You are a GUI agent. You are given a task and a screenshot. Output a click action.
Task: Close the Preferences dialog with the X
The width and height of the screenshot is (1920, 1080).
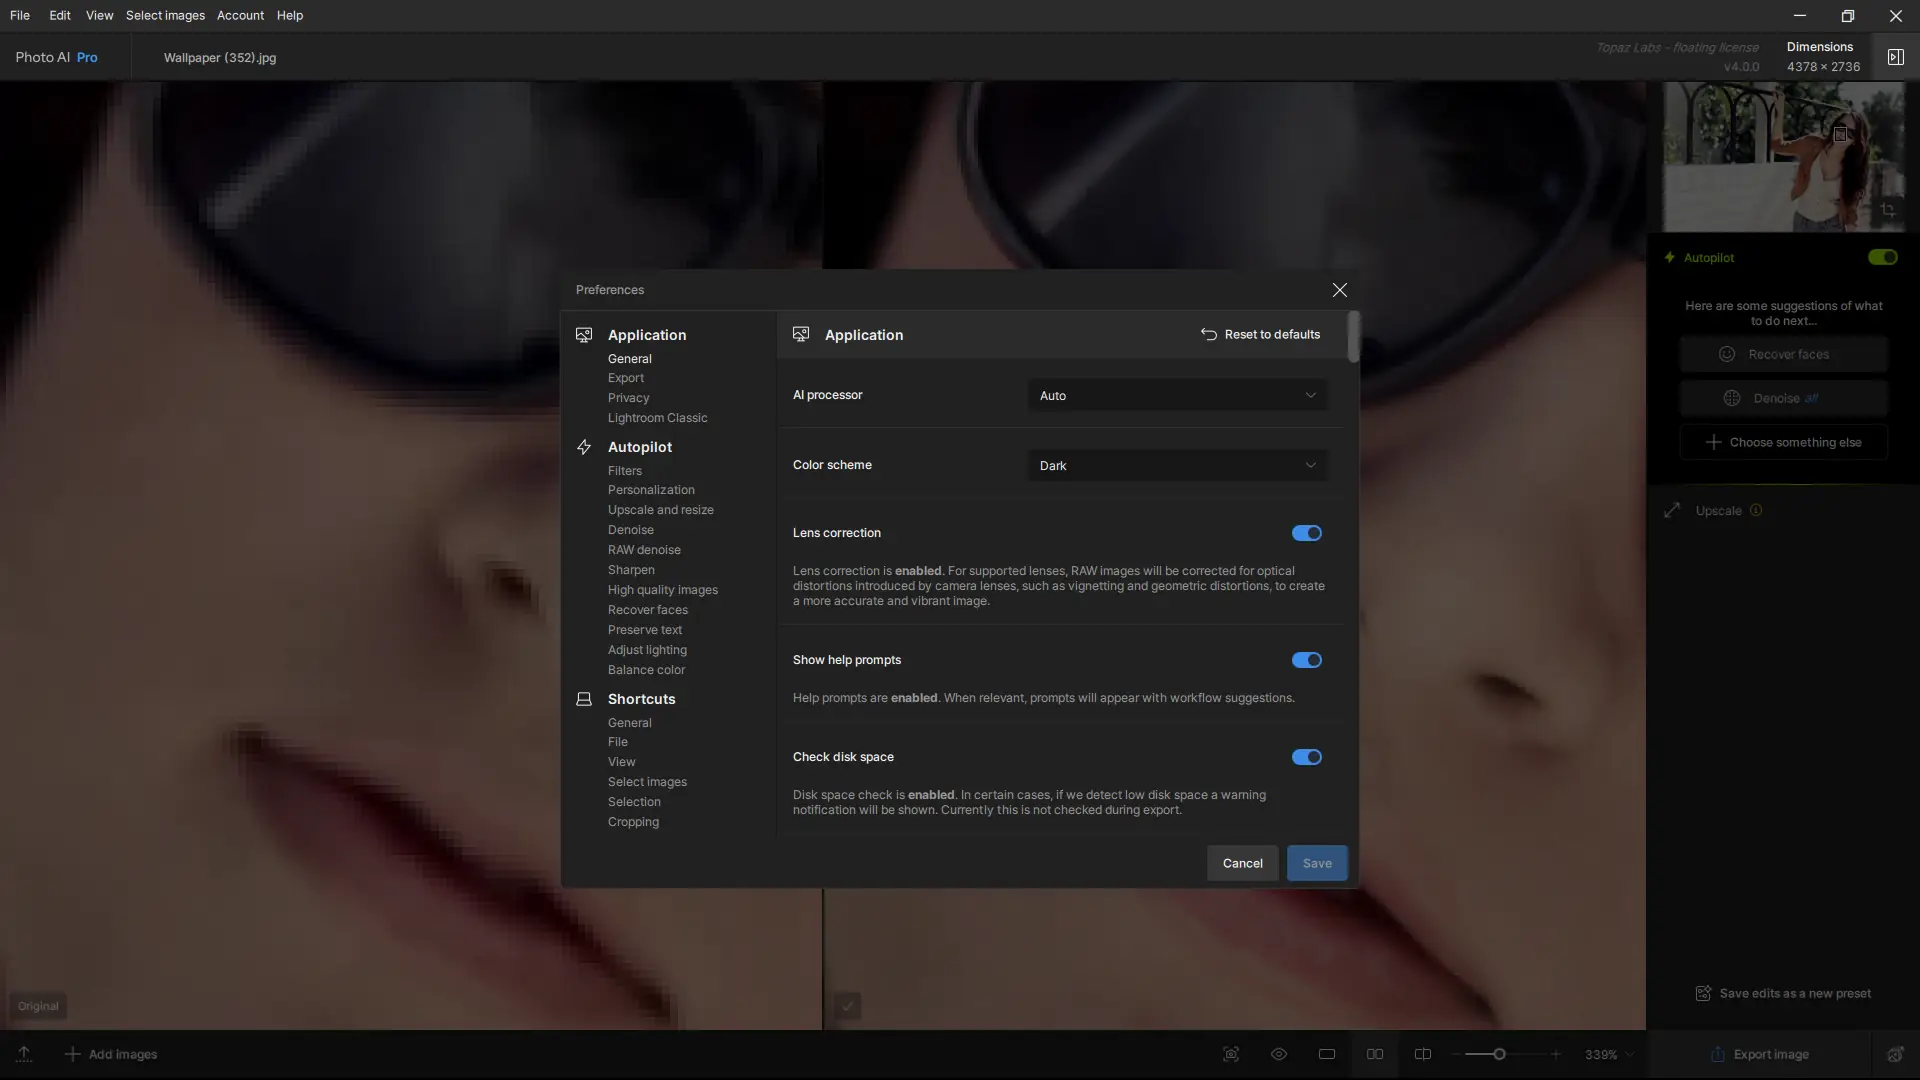[x=1339, y=290]
